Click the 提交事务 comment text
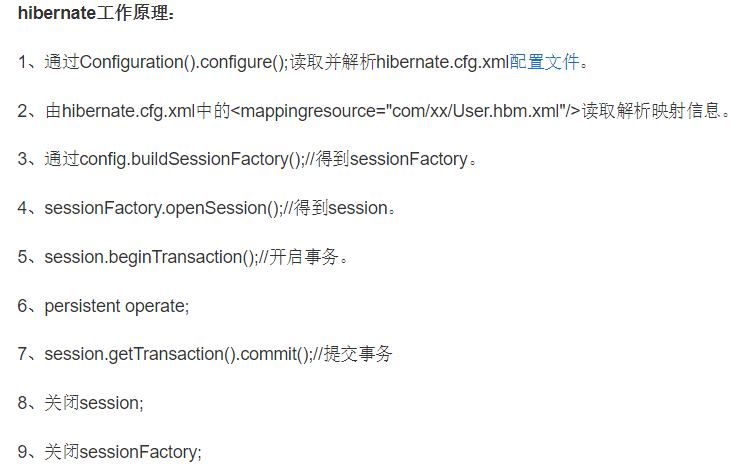738x468 pixels. pos(358,354)
